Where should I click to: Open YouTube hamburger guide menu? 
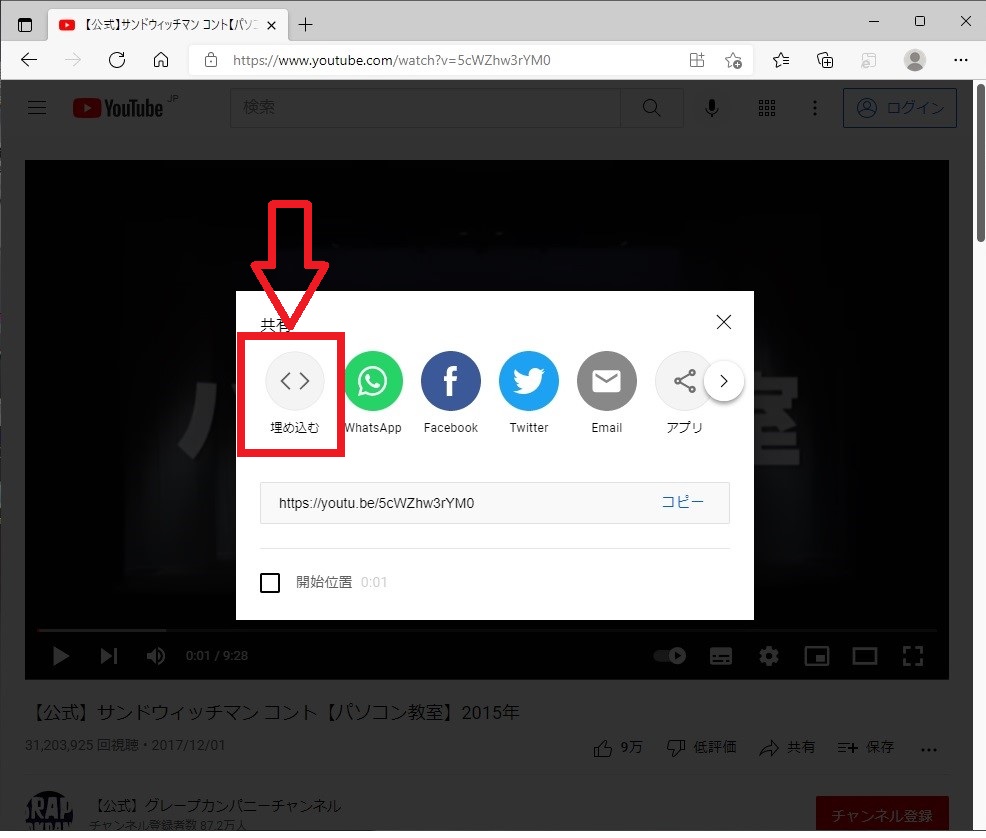pyautogui.click(x=37, y=108)
